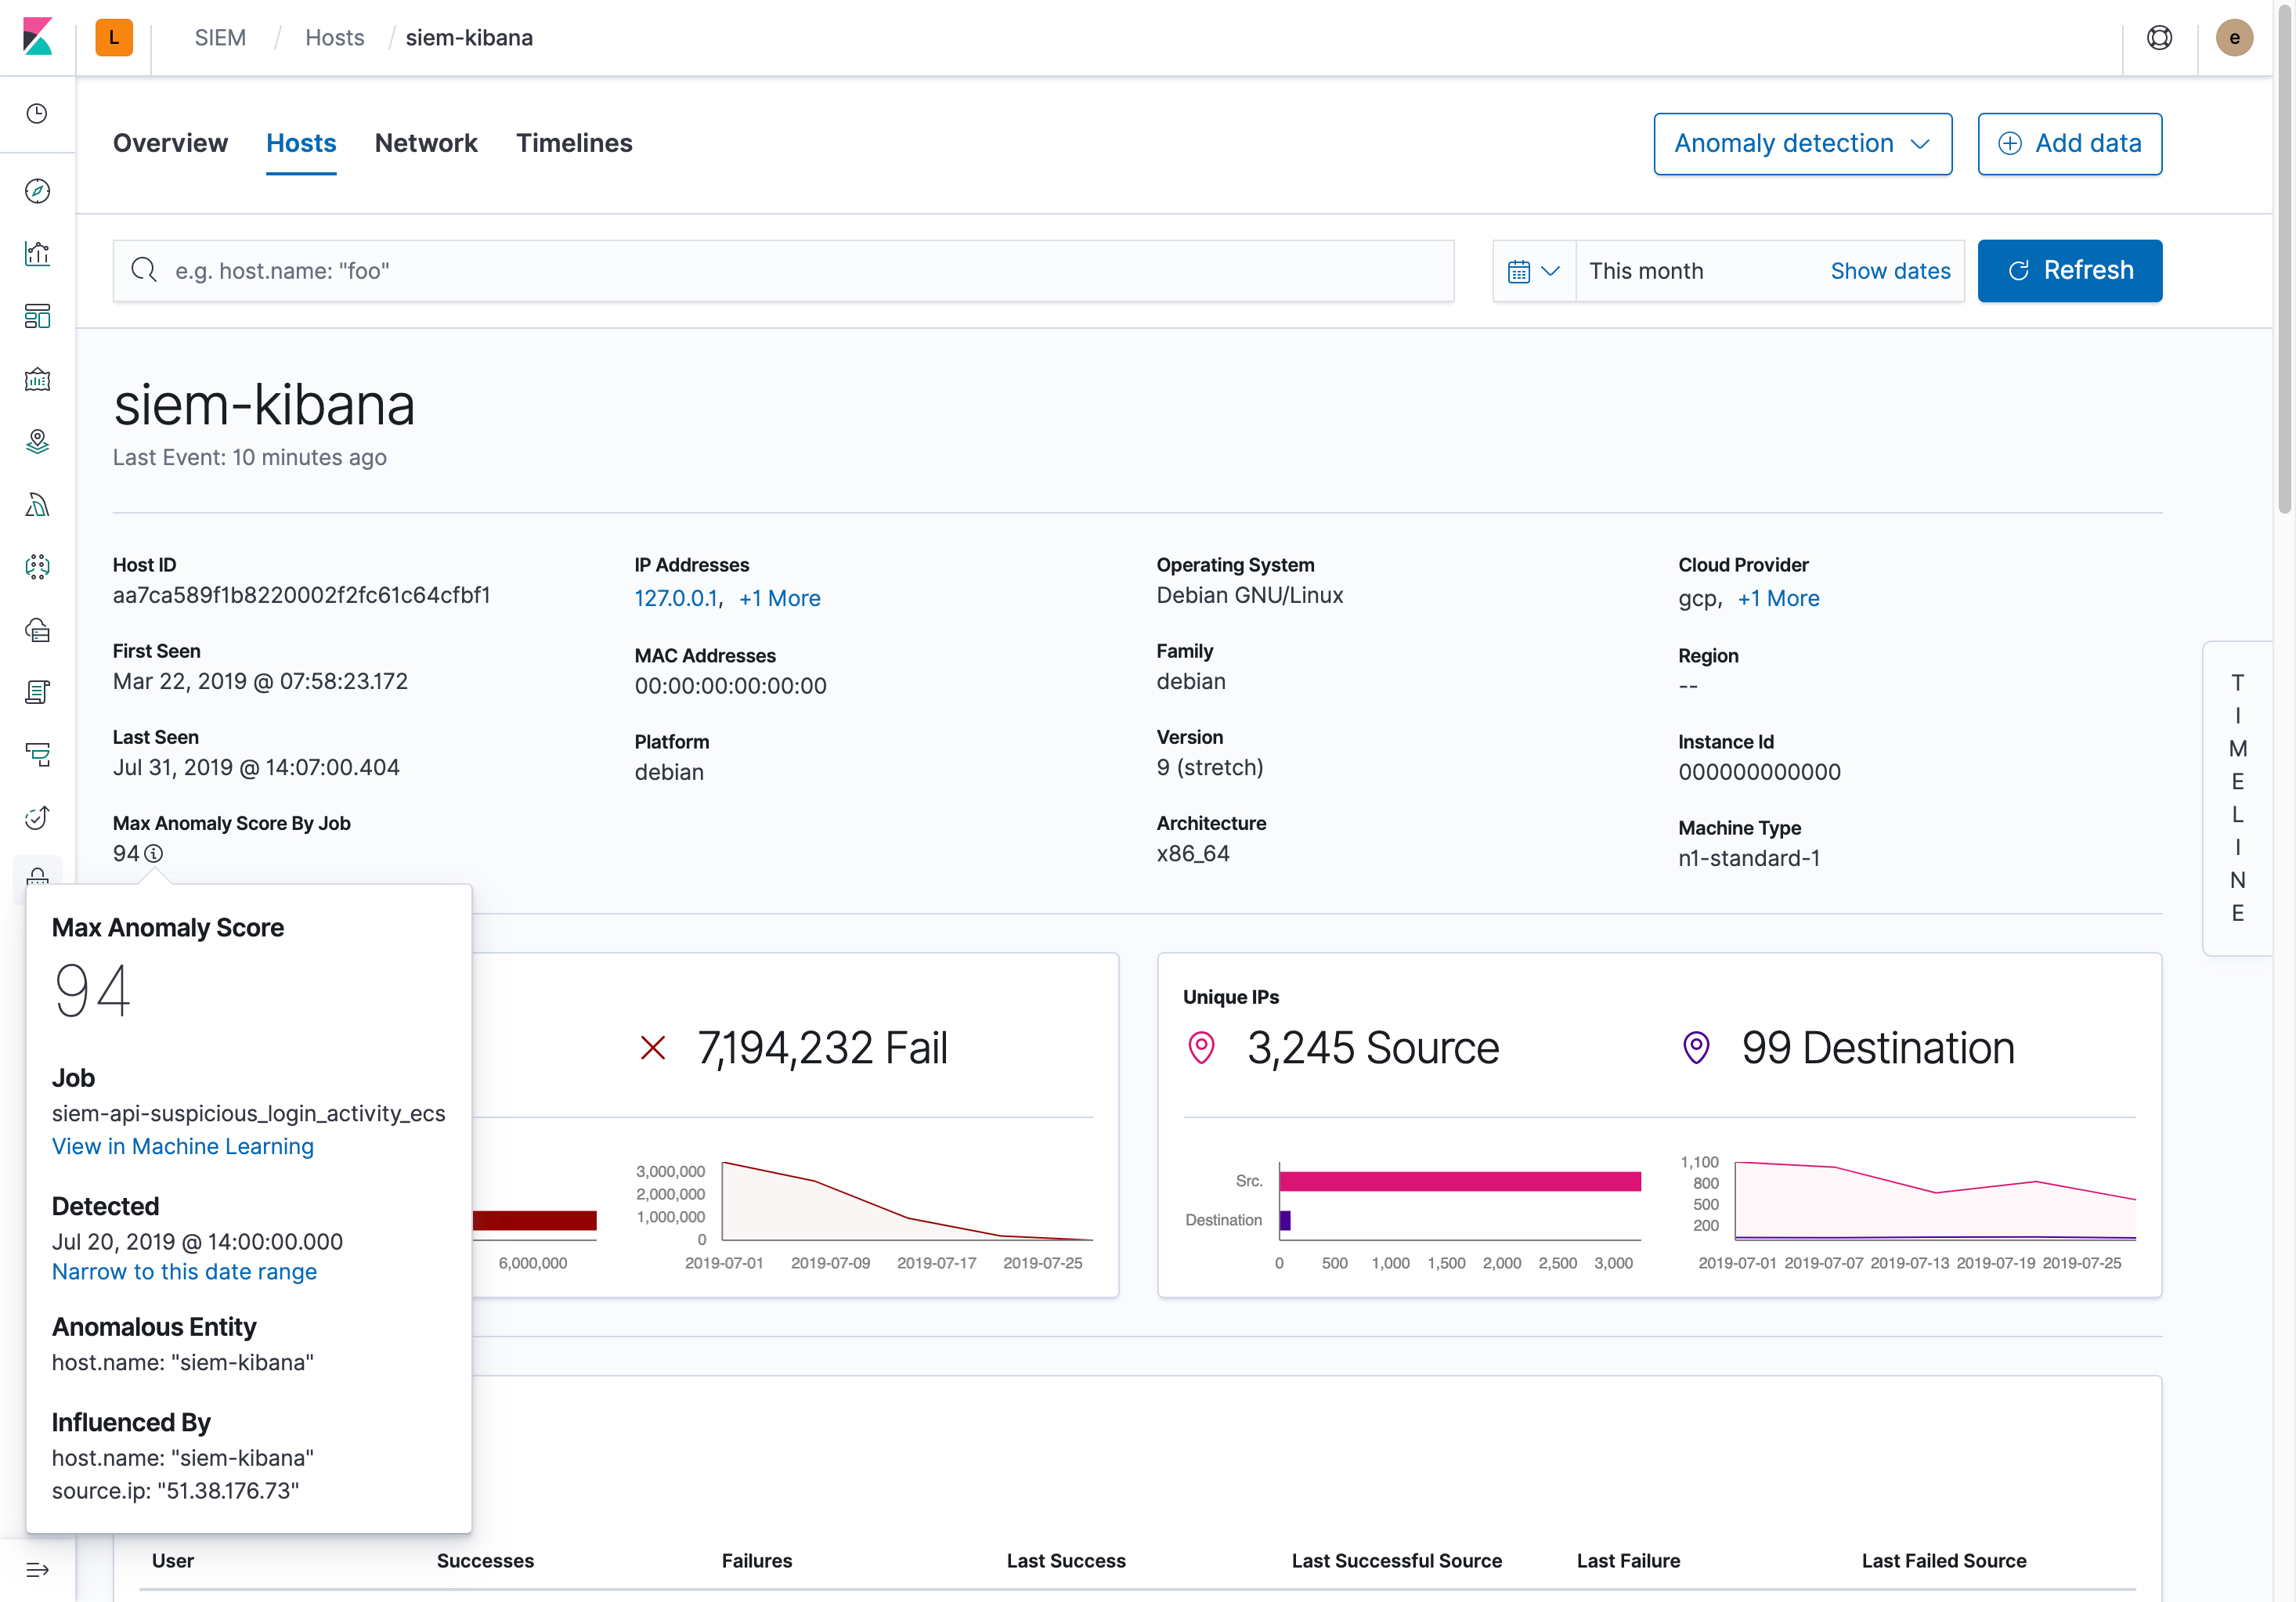Click the anomaly score info icon
This screenshot has height=1602, width=2296.
pyautogui.click(x=153, y=854)
